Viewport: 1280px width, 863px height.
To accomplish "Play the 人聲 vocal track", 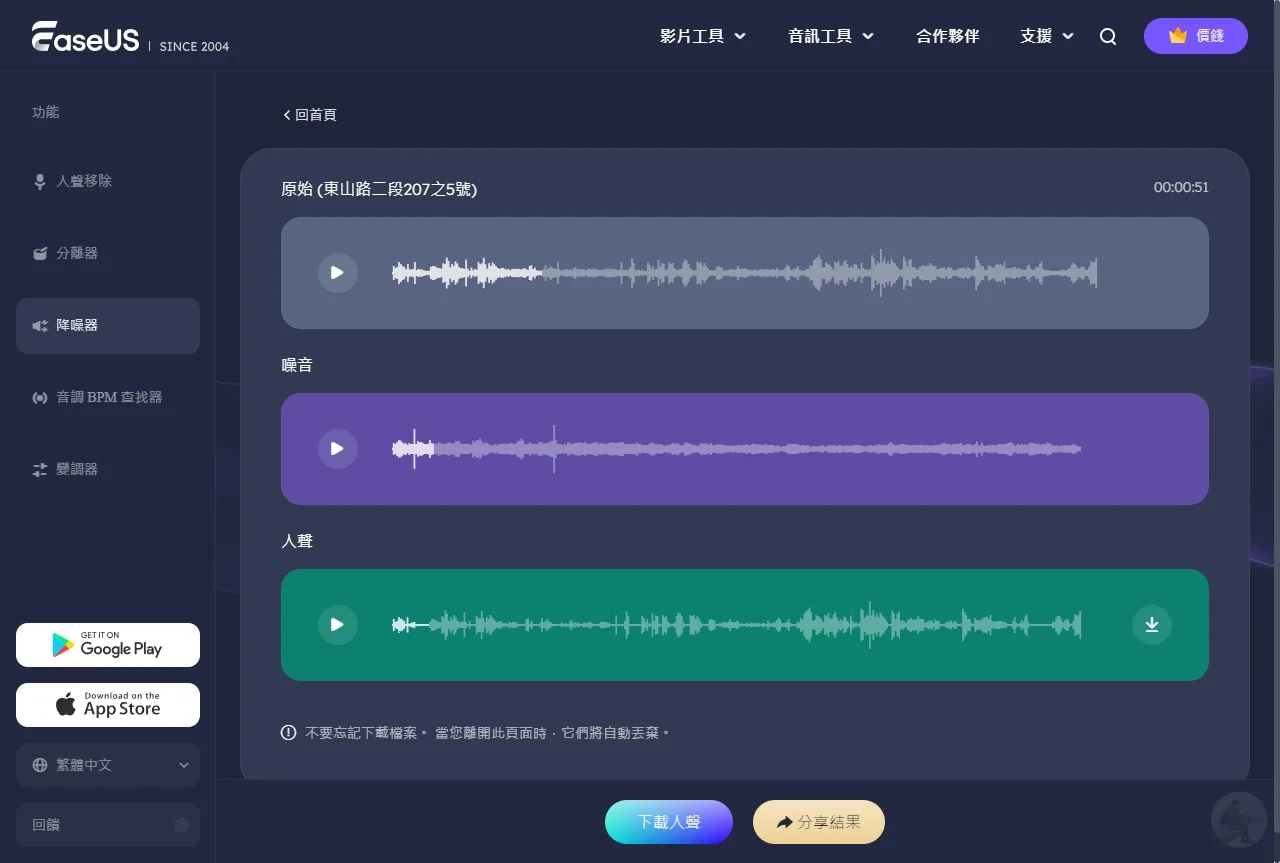I will coord(338,625).
